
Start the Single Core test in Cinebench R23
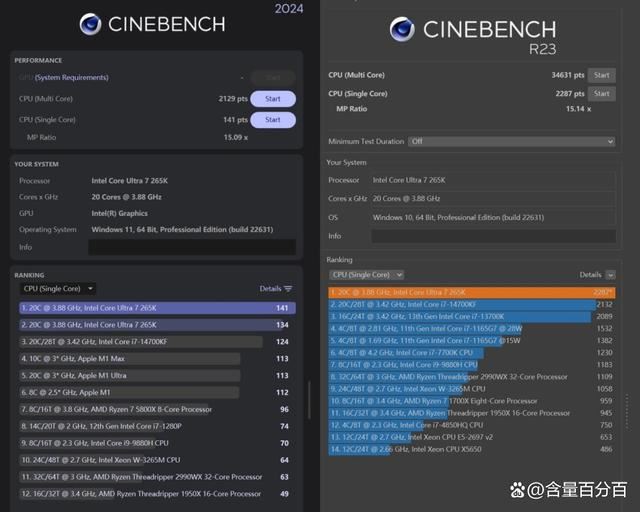[601, 95]
